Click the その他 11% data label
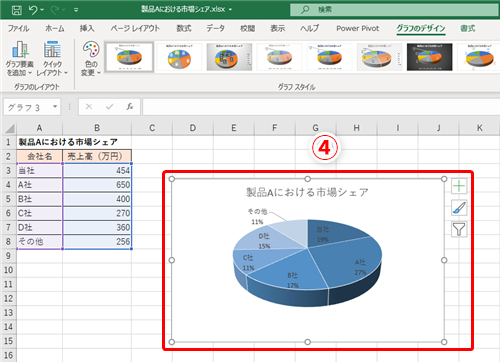This screenshot has height=362, width=500. 257,216
